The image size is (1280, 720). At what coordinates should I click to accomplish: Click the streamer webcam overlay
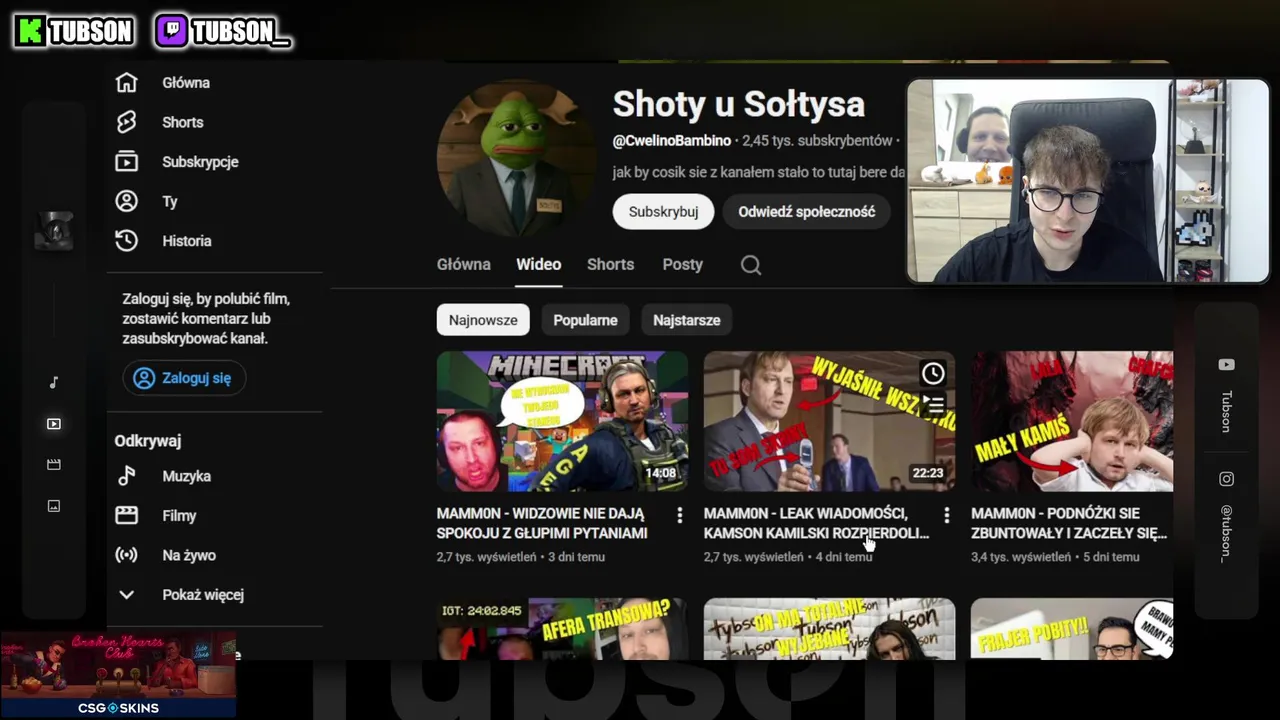(1088, 181)
